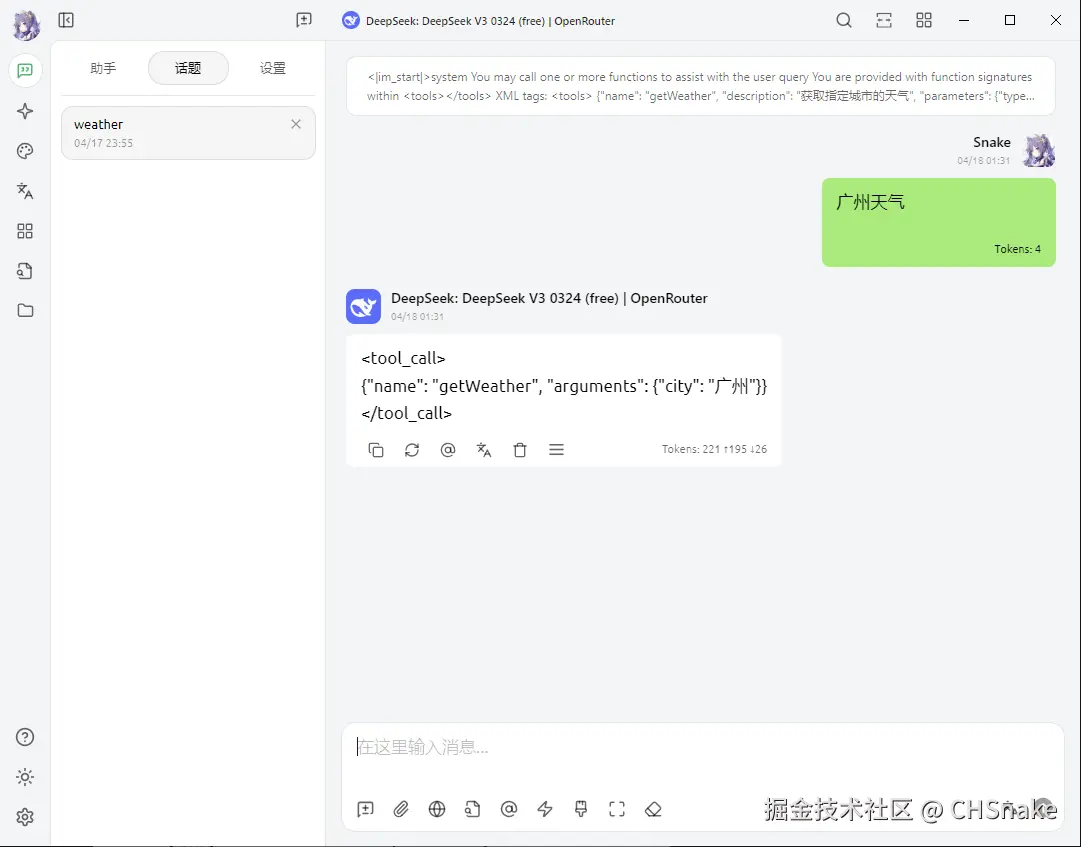Click the Tokens: 221 usage label
This screenshot has width=1081, height=847.
[714, 449]
